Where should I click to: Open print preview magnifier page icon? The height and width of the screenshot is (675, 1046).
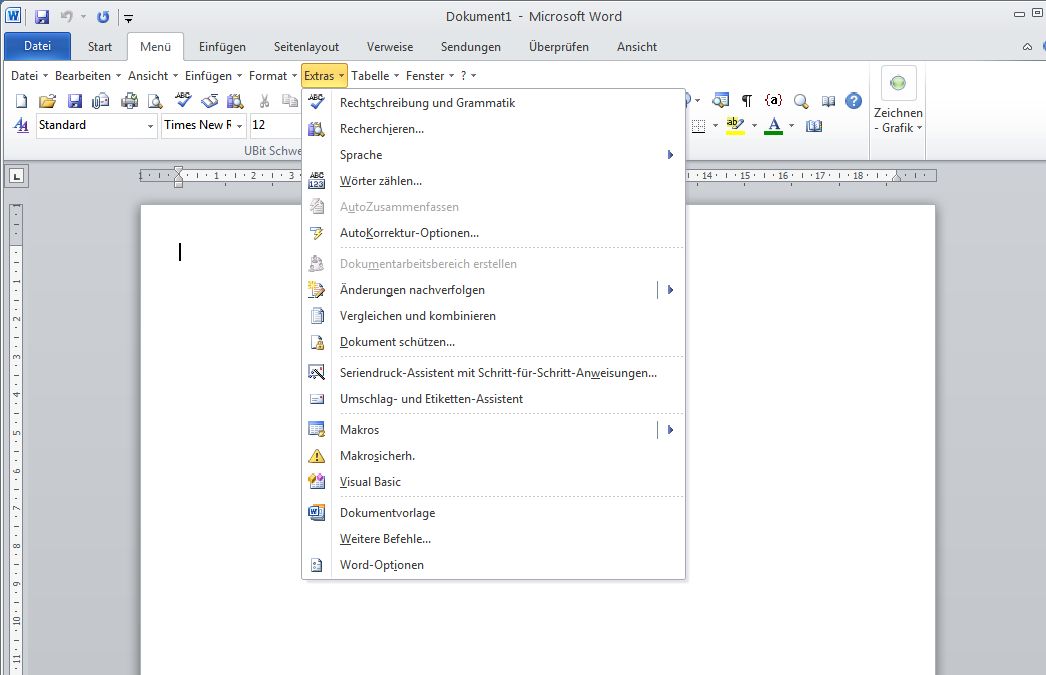coord(155,101)
